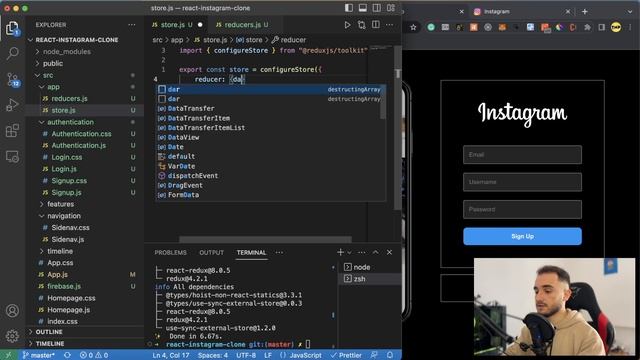
Task: Focus the Email input field
Action: (x=522, y=155)
